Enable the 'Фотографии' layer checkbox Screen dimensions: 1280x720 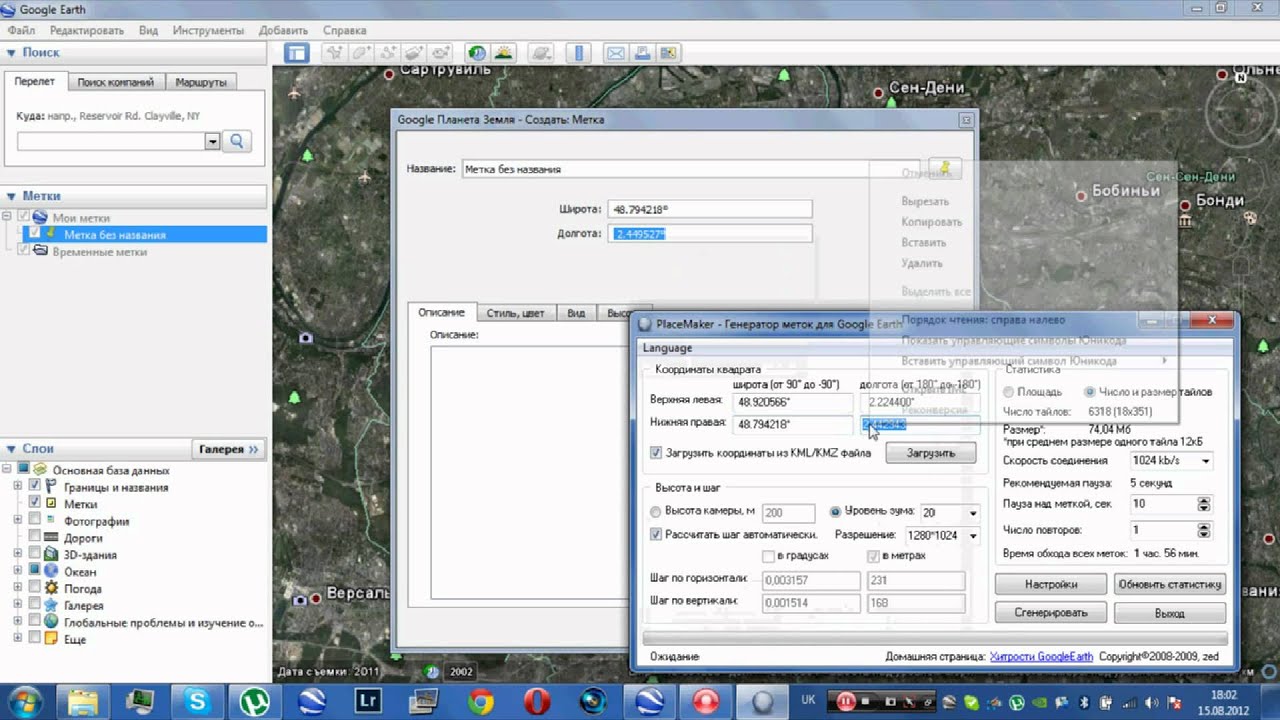pyautogui.click(x=35, y=520)
